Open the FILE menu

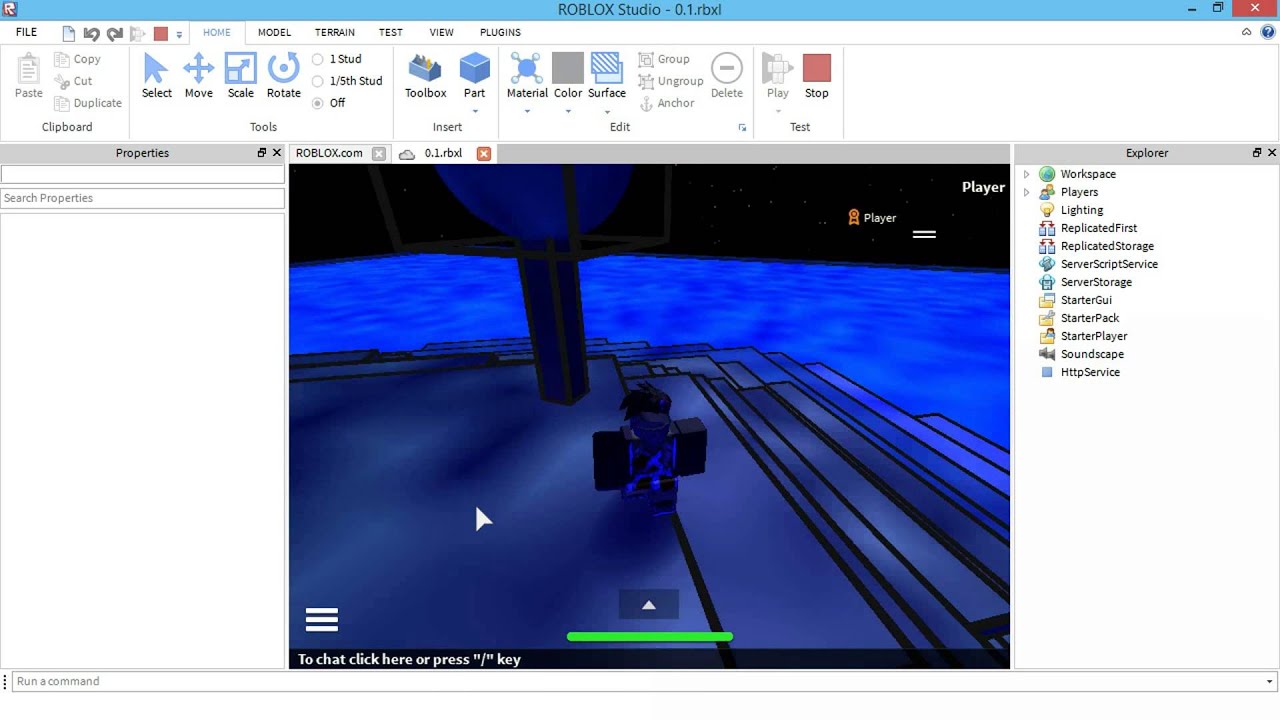[x=26, y=32]
